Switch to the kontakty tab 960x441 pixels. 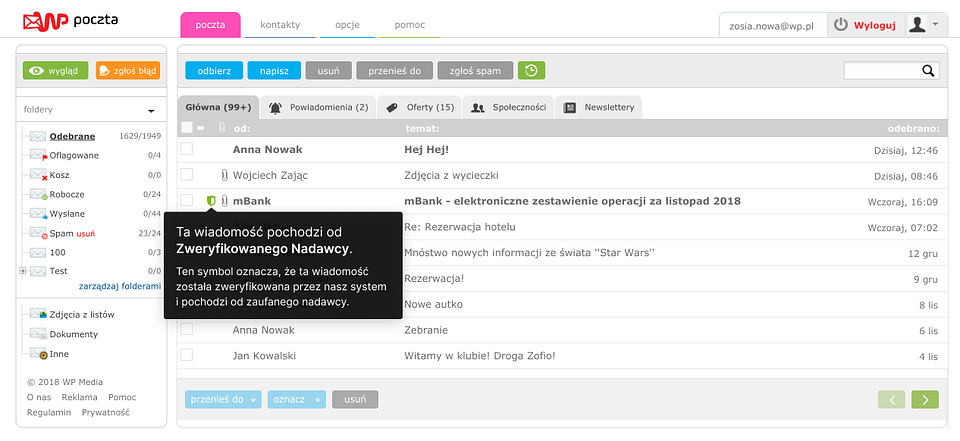(280, 24)
